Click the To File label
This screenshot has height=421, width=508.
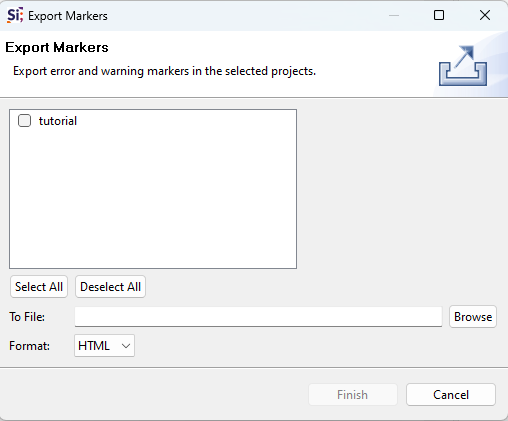(27, 317)
